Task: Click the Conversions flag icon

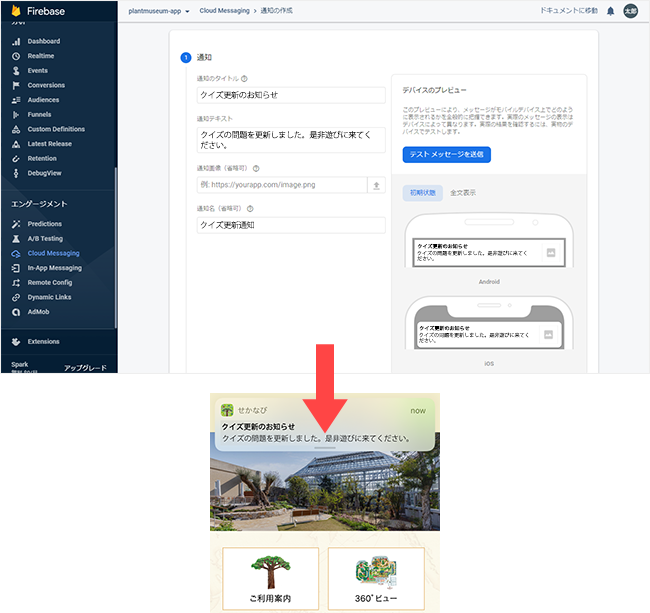Action: 16,85
